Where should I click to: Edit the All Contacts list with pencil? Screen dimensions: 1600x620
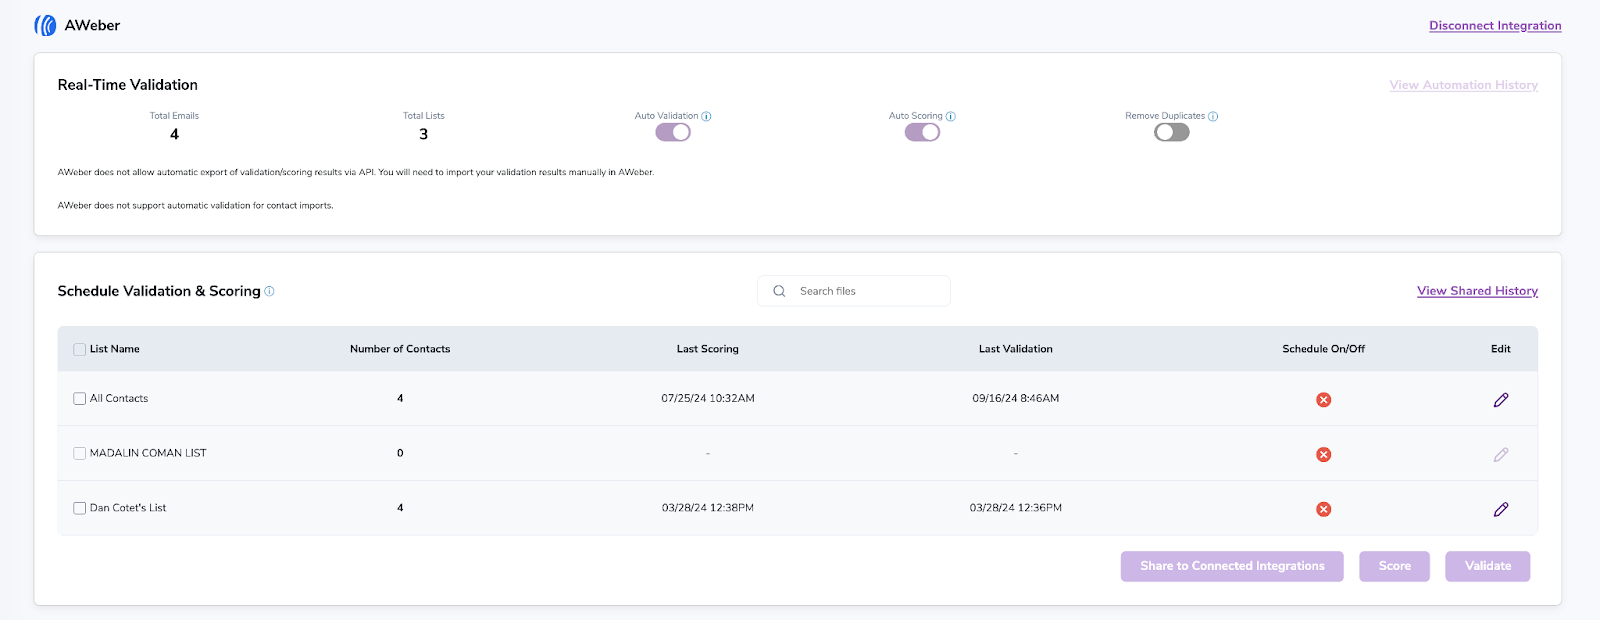1501,400
